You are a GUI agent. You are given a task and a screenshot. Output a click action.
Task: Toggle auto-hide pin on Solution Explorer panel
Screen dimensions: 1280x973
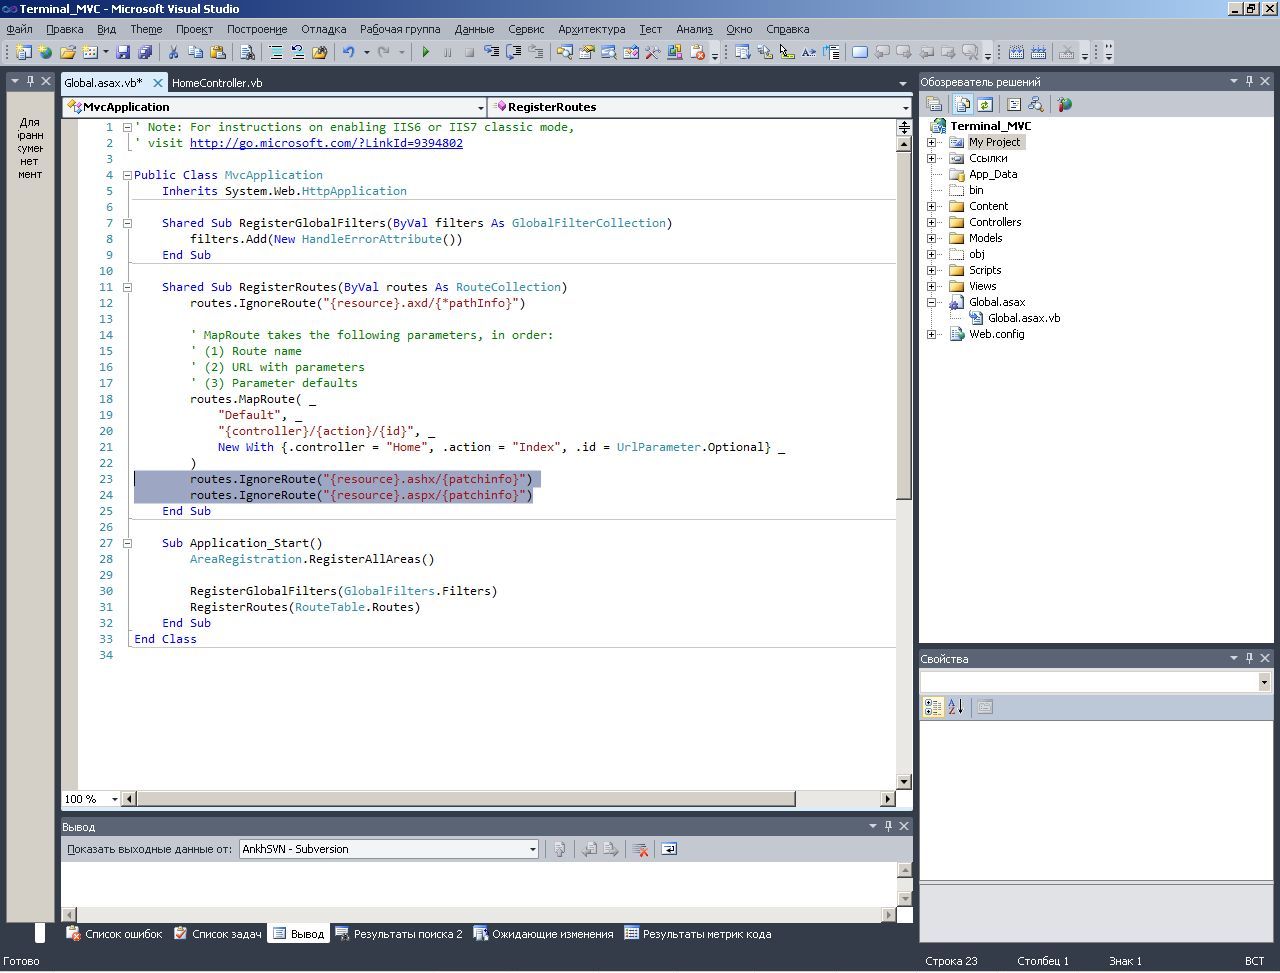(x=1249, y=82)
